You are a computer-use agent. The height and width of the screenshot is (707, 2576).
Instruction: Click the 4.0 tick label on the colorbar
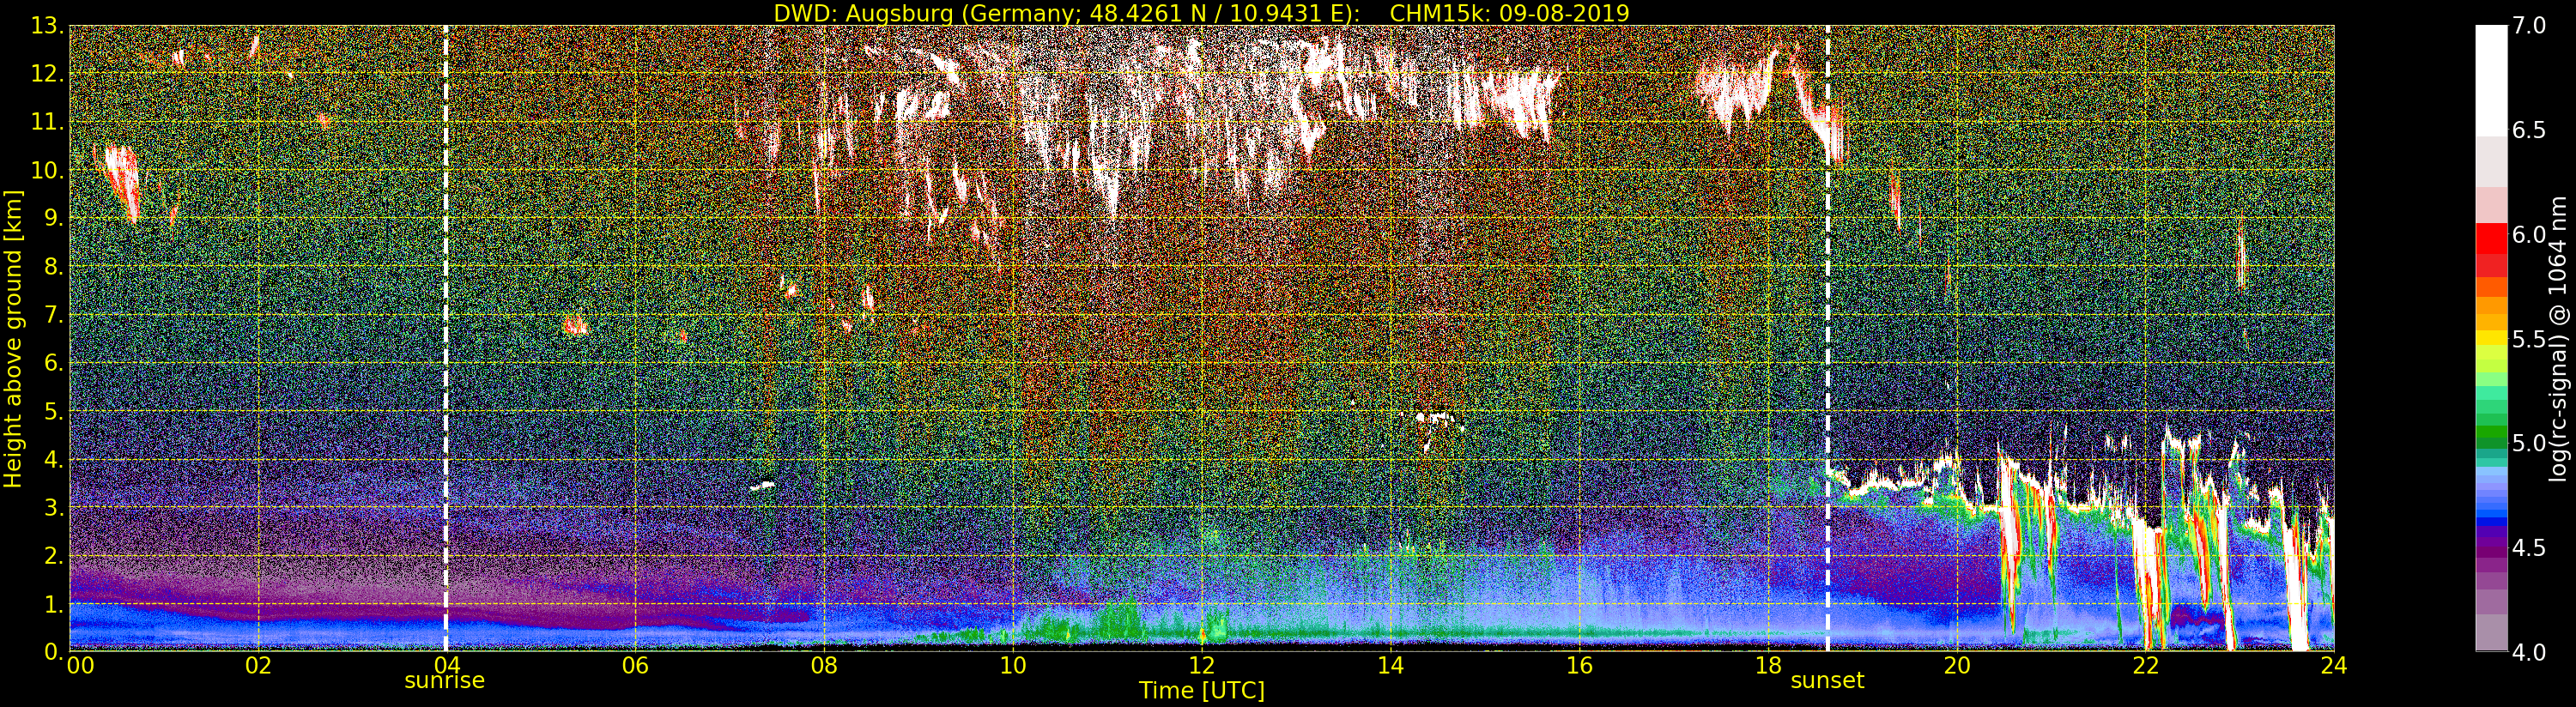(2528, 652)
